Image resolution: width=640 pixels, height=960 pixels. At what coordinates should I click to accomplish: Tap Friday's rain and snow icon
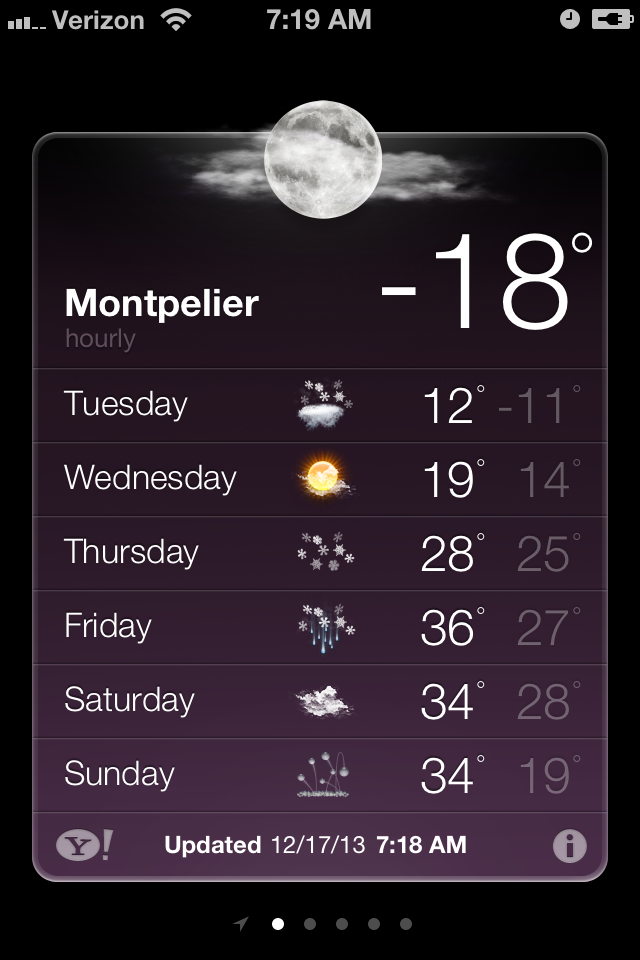coord(324,627)
